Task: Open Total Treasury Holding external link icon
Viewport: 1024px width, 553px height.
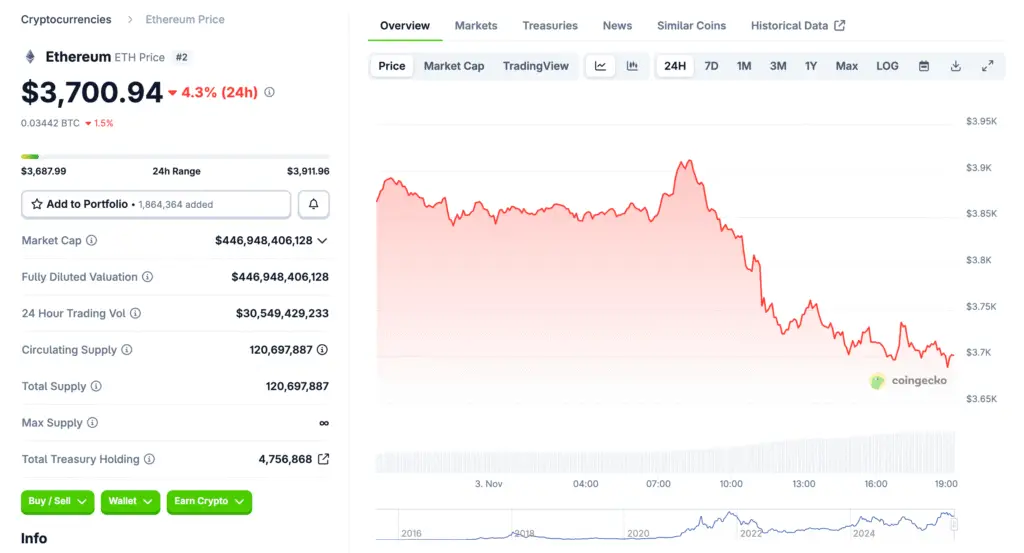Action: pyautogui.click(x=323, y=459)
